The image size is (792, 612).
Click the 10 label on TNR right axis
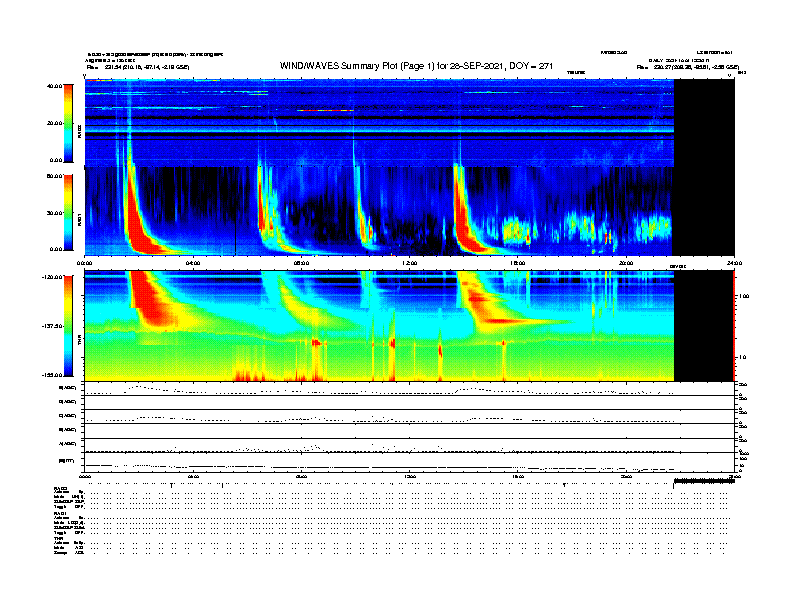pyautogui.click(x=744, y=357)
